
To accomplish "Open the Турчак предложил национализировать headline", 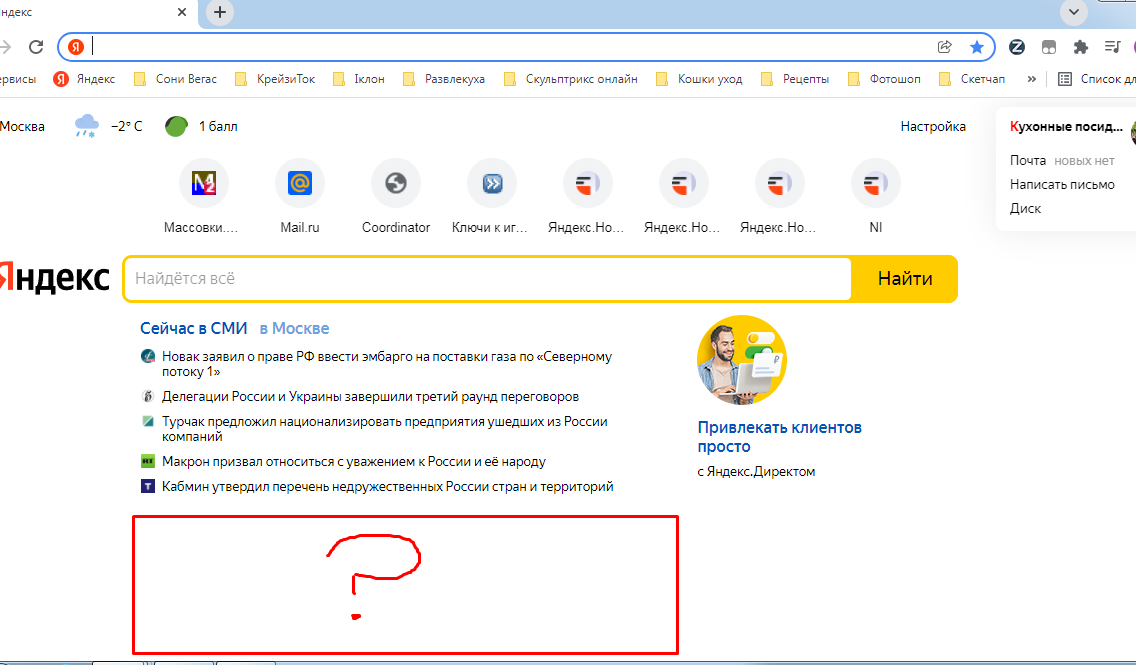I will (385, 429).
